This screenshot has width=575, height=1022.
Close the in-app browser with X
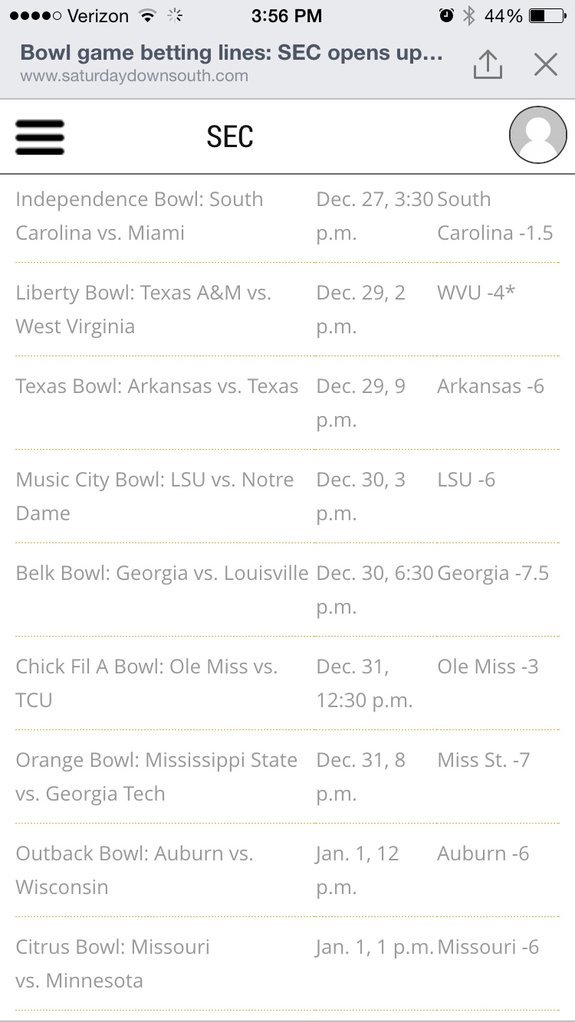tap(546, 65)
